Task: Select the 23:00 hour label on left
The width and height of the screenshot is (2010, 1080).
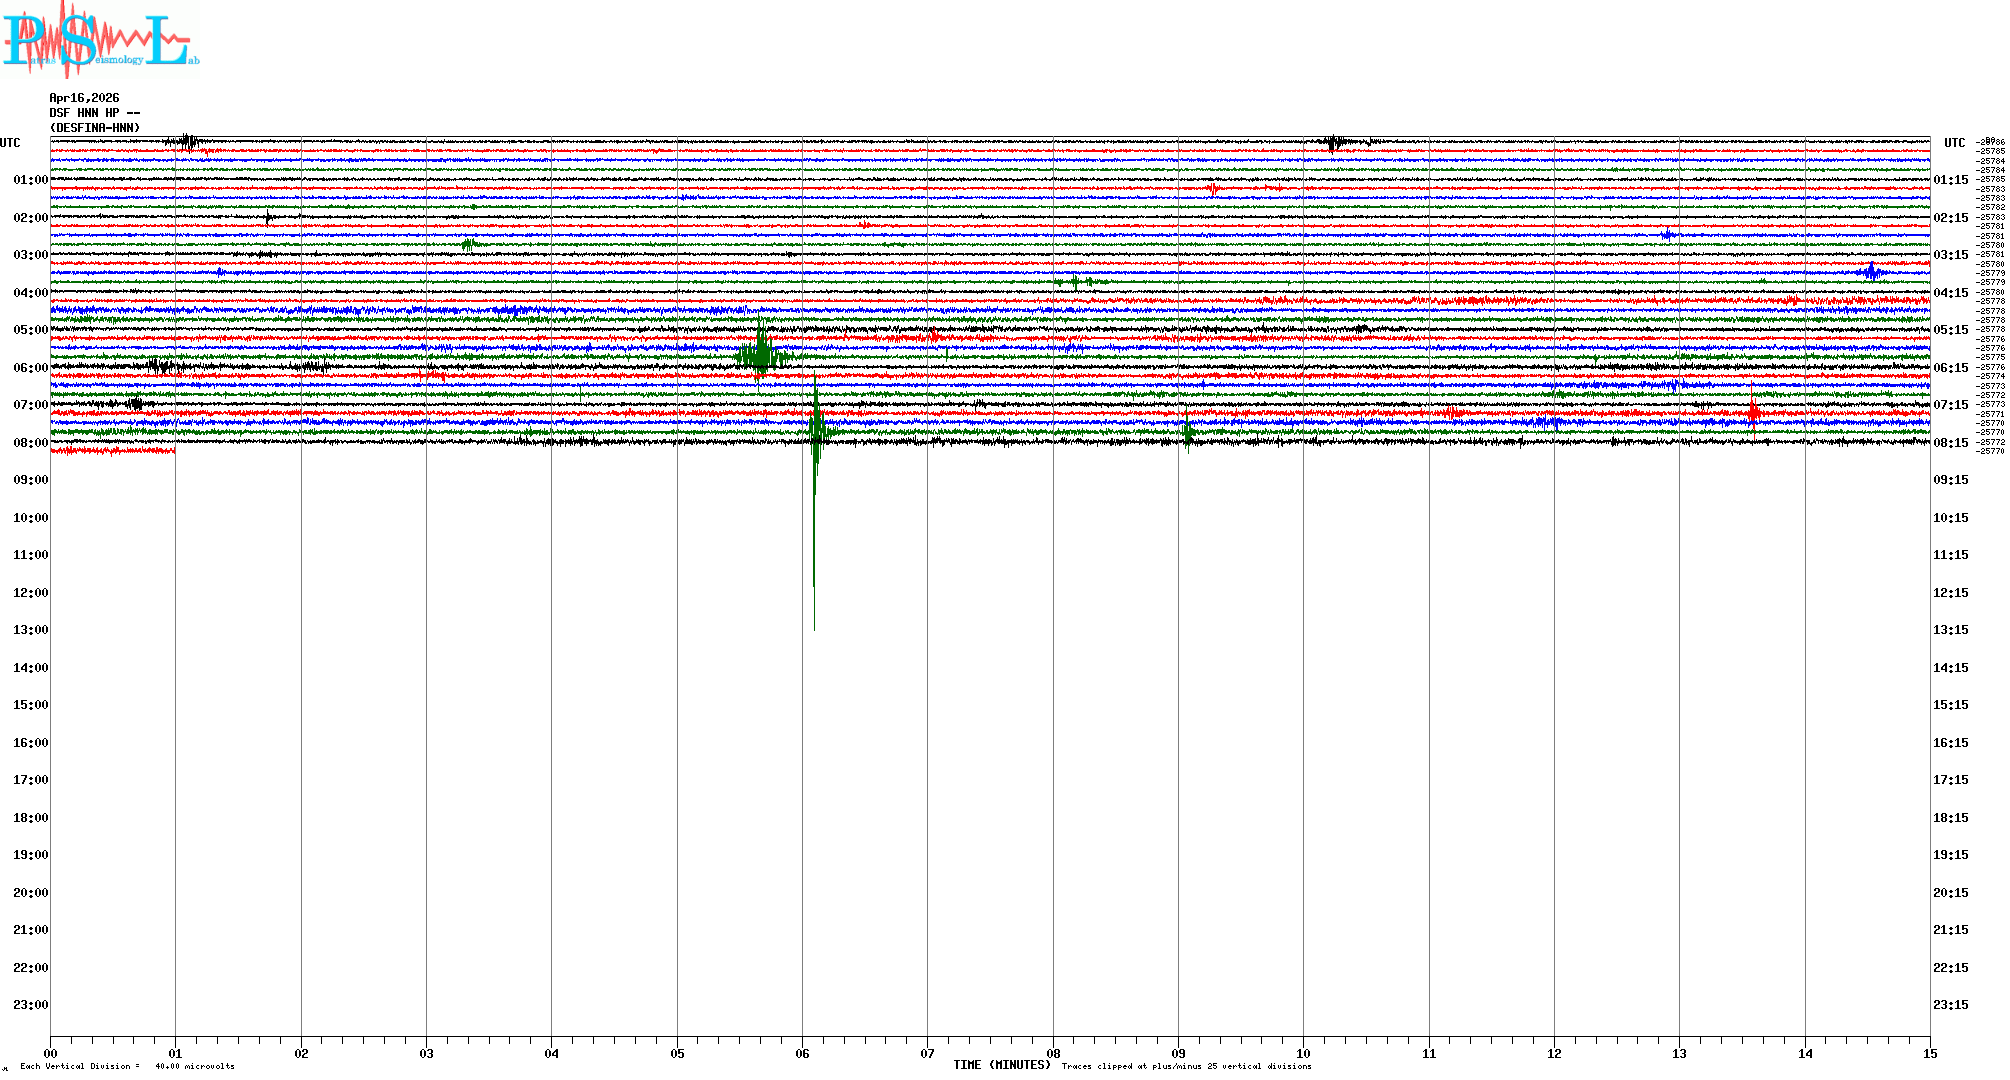Action: (30, 1005)
